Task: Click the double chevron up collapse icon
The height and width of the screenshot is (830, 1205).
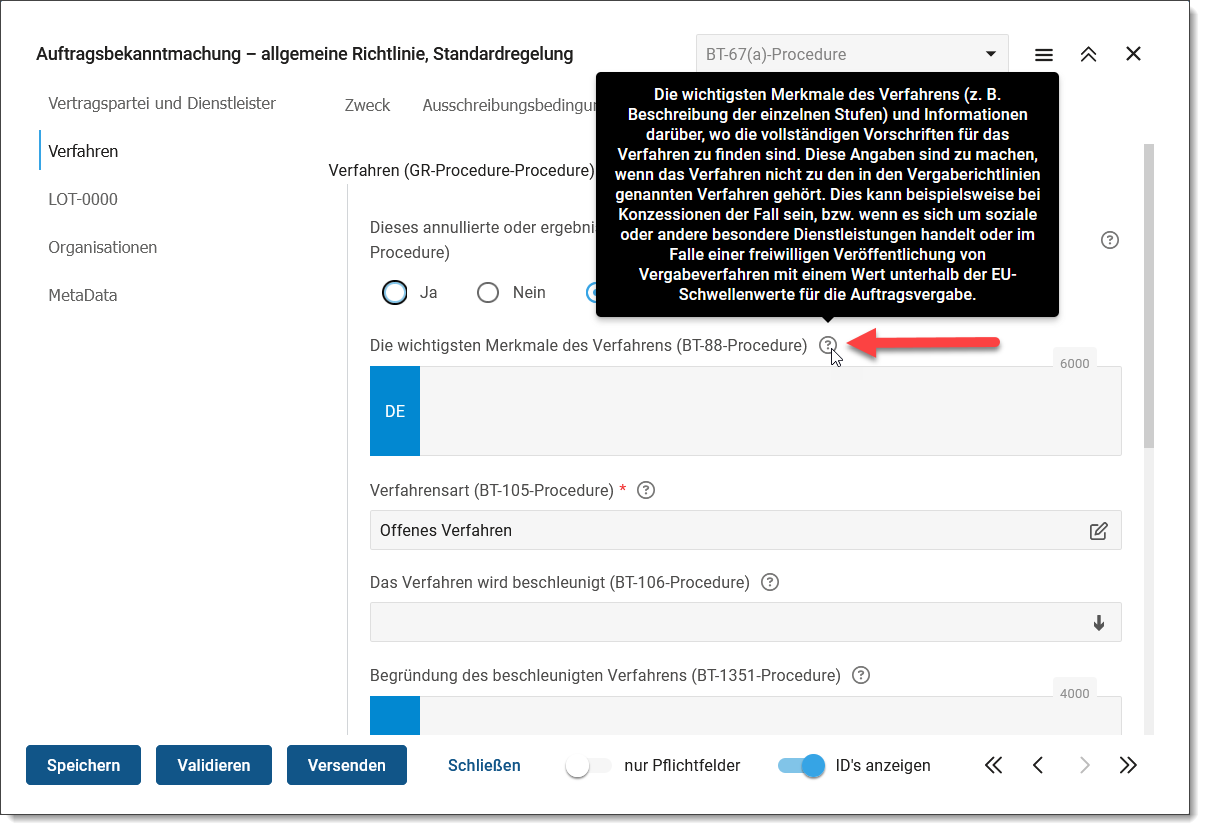Action: click(1088, 55)
